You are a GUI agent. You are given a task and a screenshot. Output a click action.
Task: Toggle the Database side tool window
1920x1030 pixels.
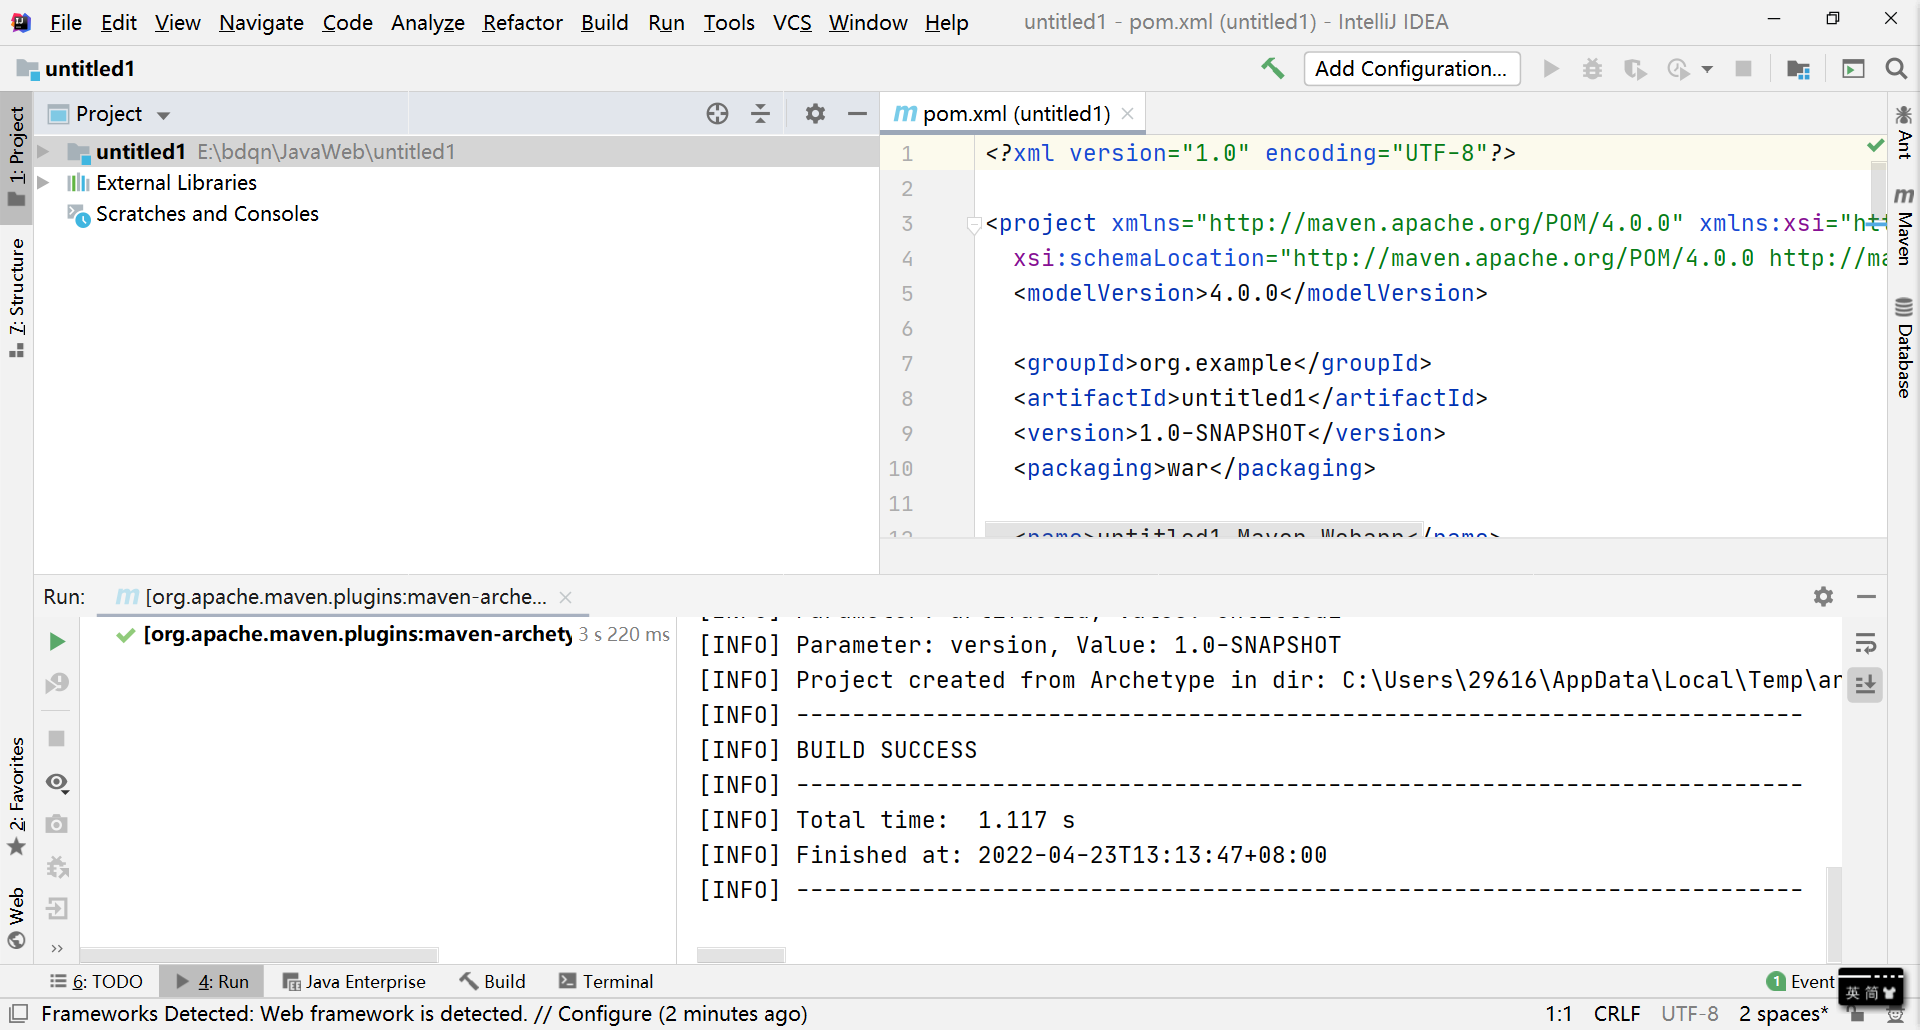tap(1904, 348)
